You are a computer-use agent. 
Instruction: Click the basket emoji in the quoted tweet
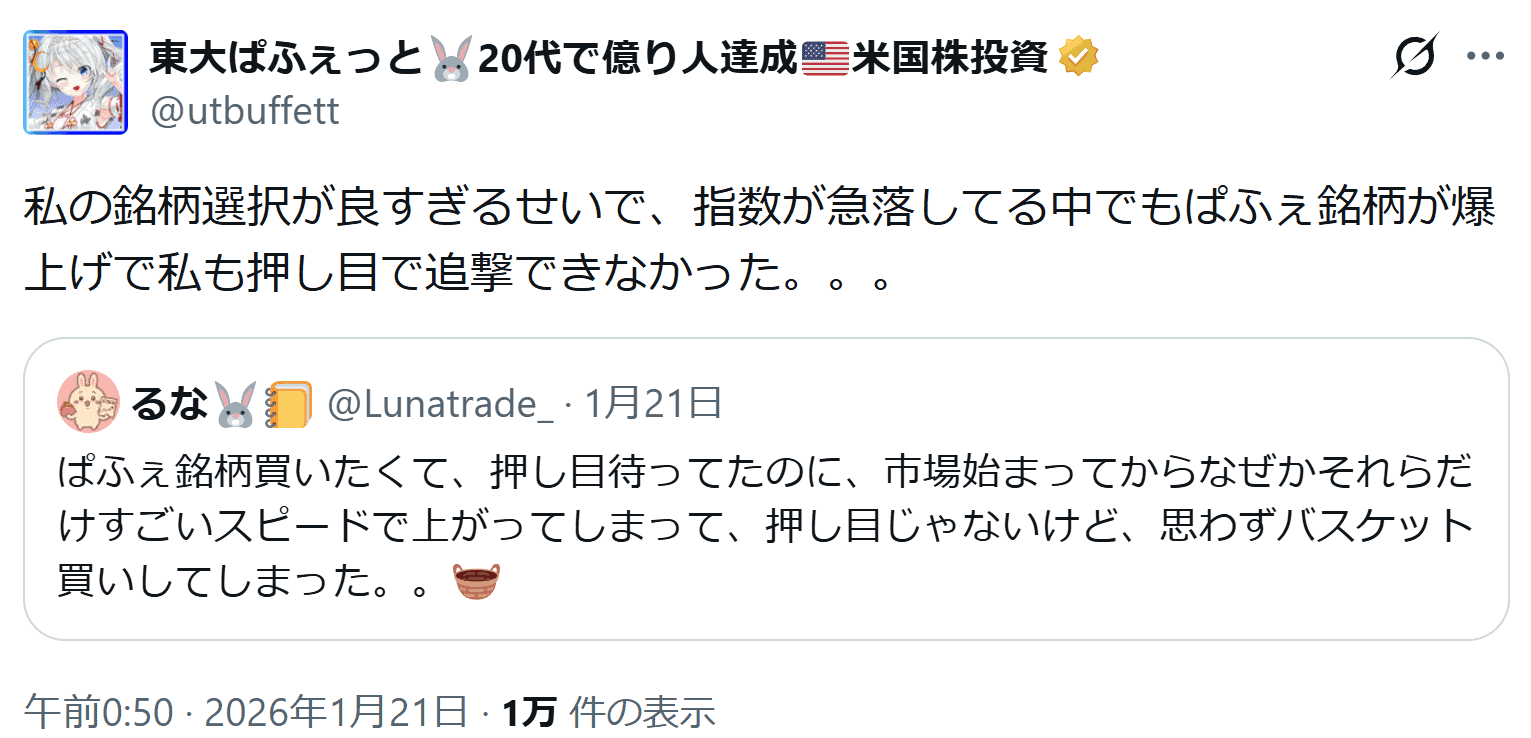click(476, 582)
